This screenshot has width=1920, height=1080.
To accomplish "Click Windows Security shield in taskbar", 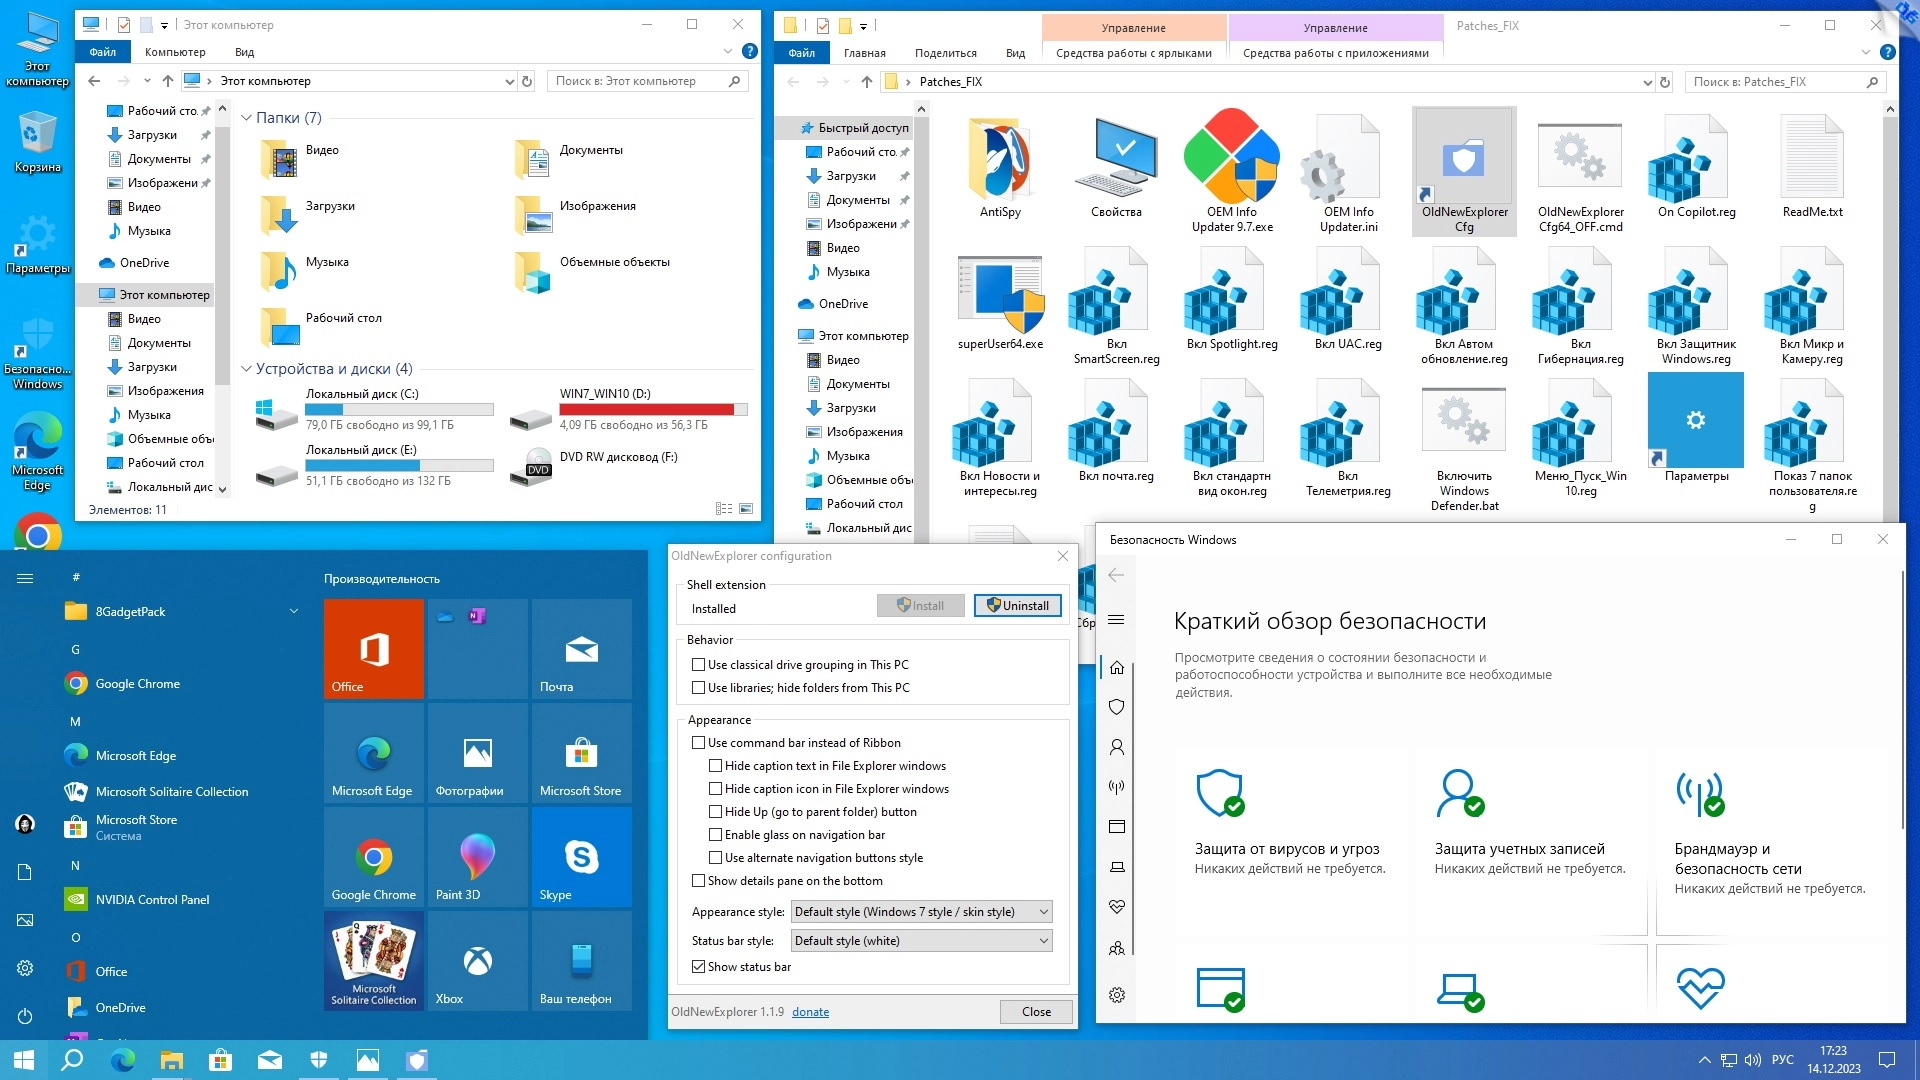I will click(319, 1060).
